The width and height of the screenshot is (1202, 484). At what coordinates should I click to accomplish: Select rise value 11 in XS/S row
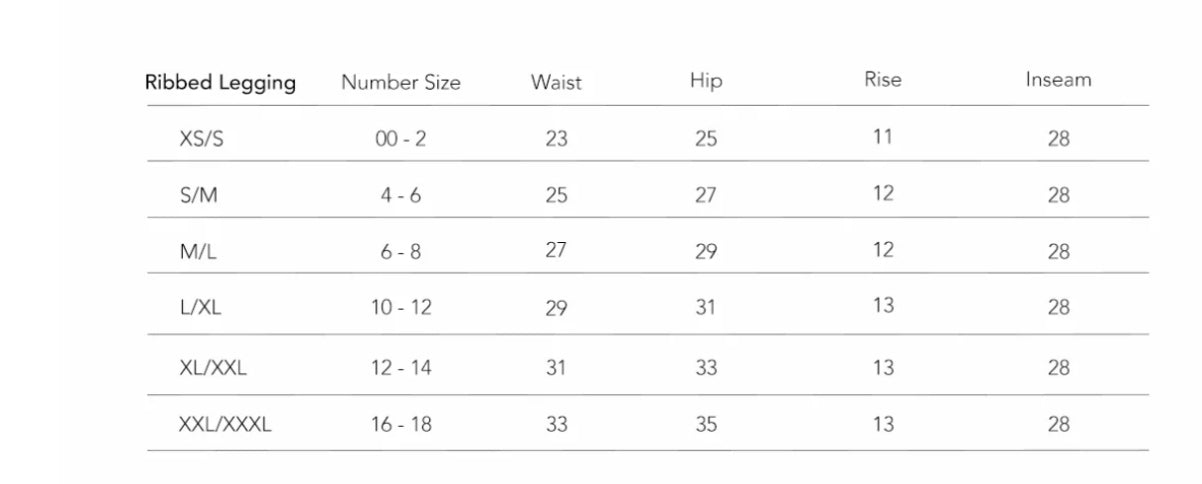click(x=882, y=136)
